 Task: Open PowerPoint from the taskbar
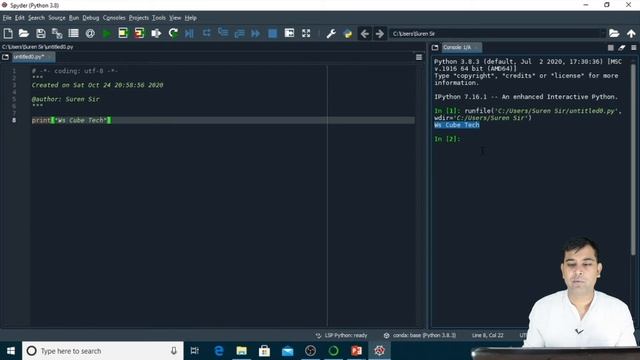(356, 351)
